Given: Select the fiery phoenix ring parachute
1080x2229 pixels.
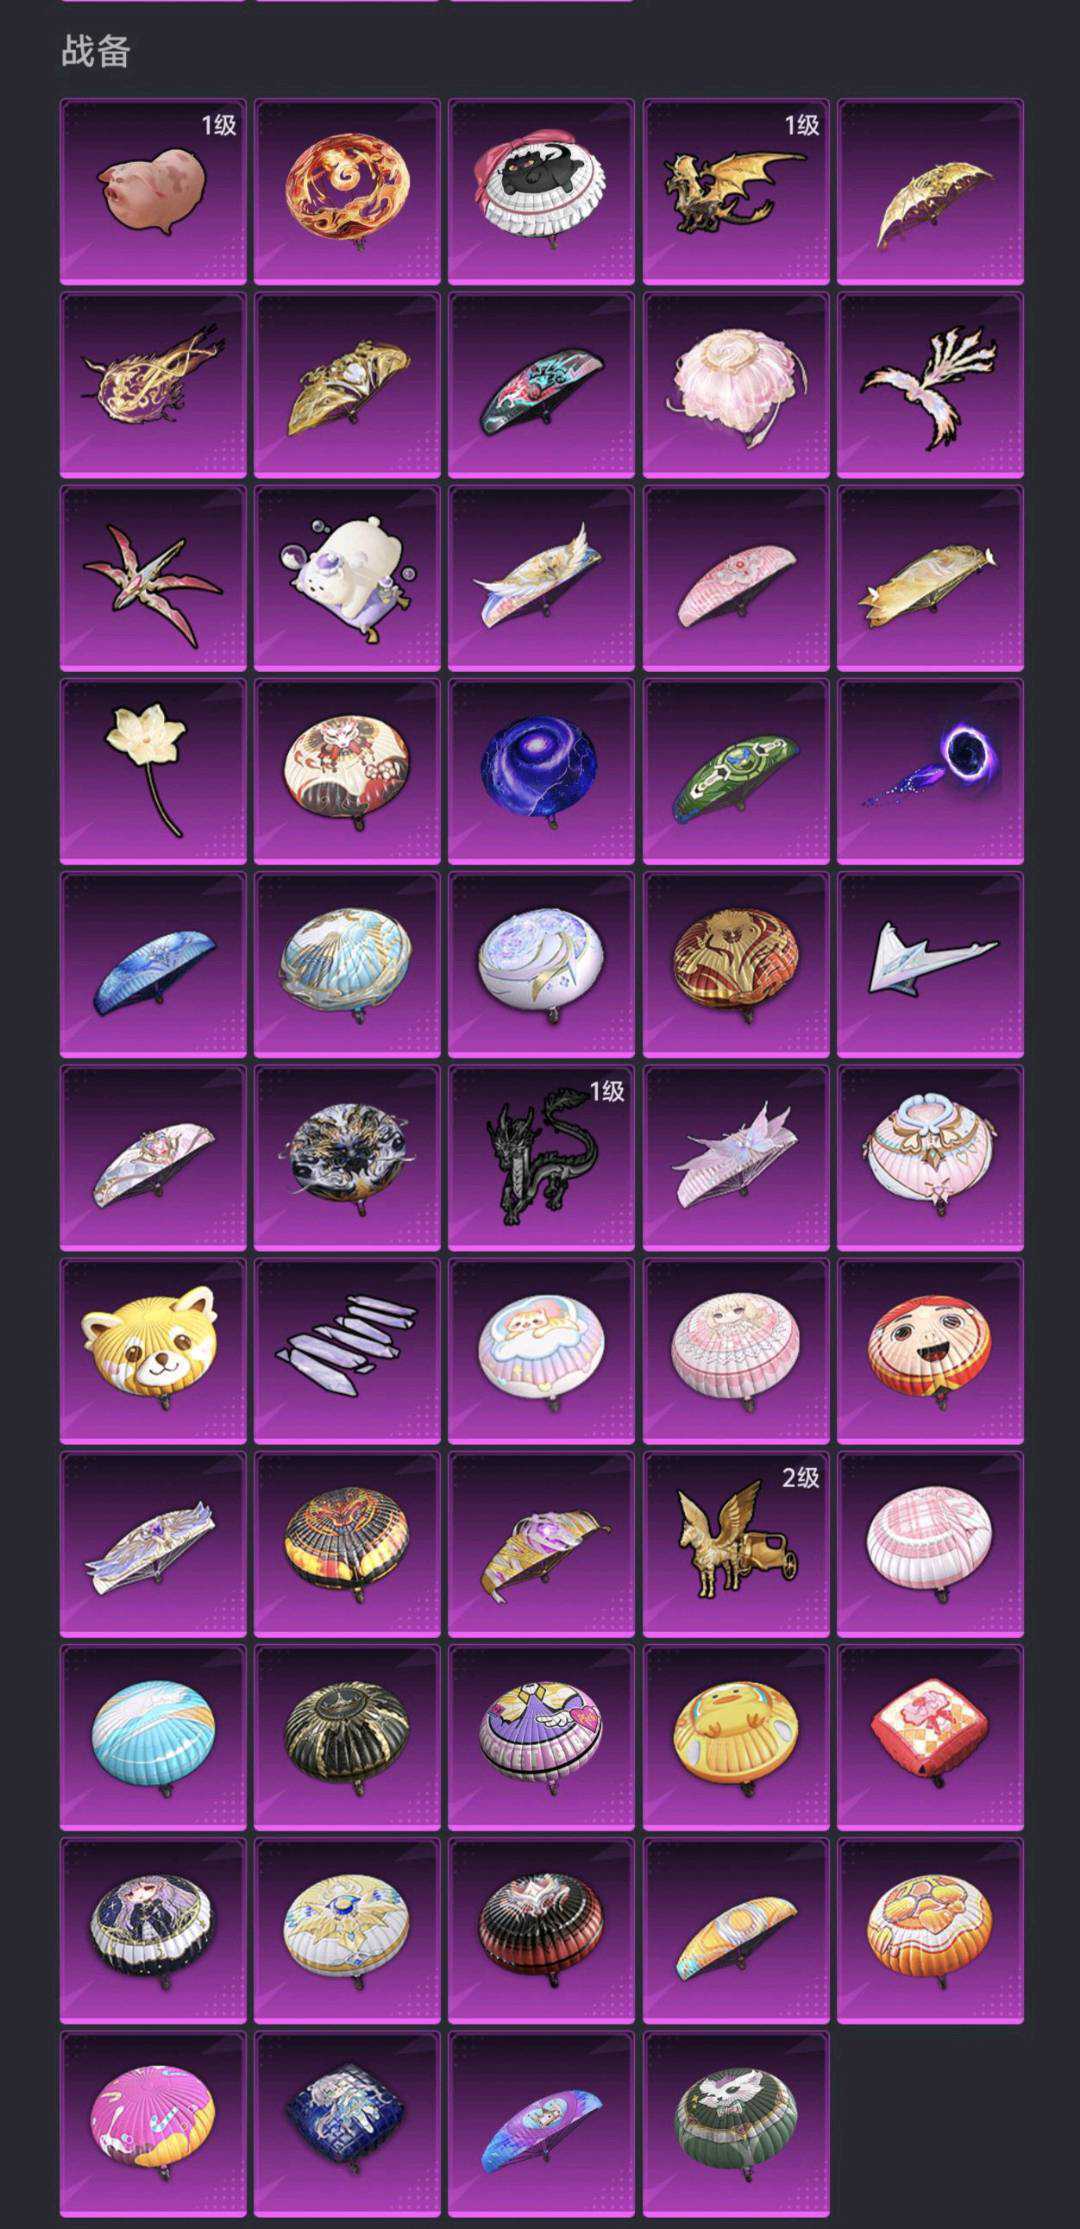Looking at the screenshot, I should (347, 191).
